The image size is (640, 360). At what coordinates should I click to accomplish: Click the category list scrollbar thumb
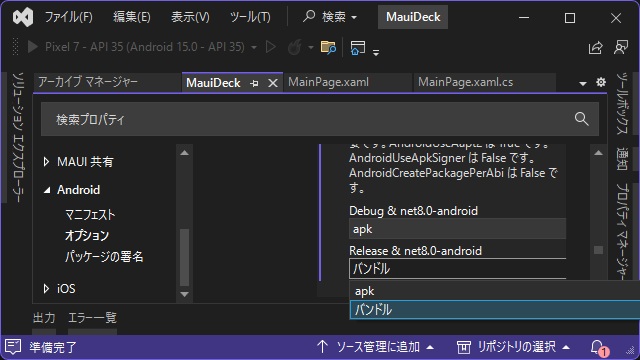[184, 257]
